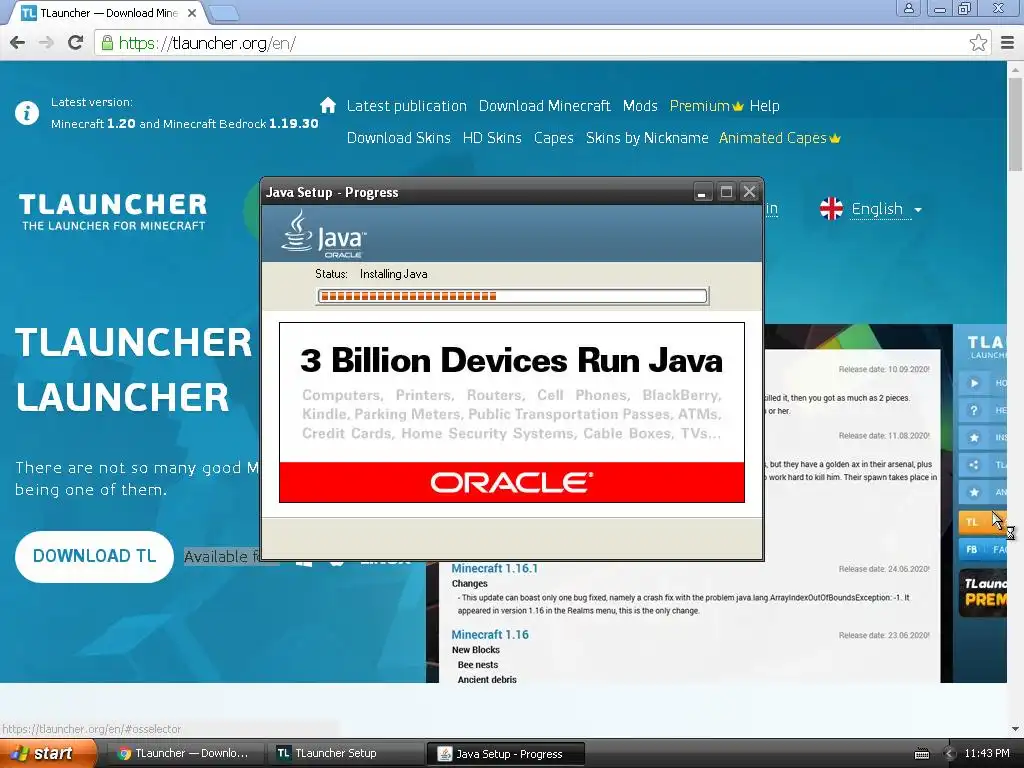Click the info icon beside Latest version
The width and height of the screenshot is (1024, 768).
click(27, 113)
